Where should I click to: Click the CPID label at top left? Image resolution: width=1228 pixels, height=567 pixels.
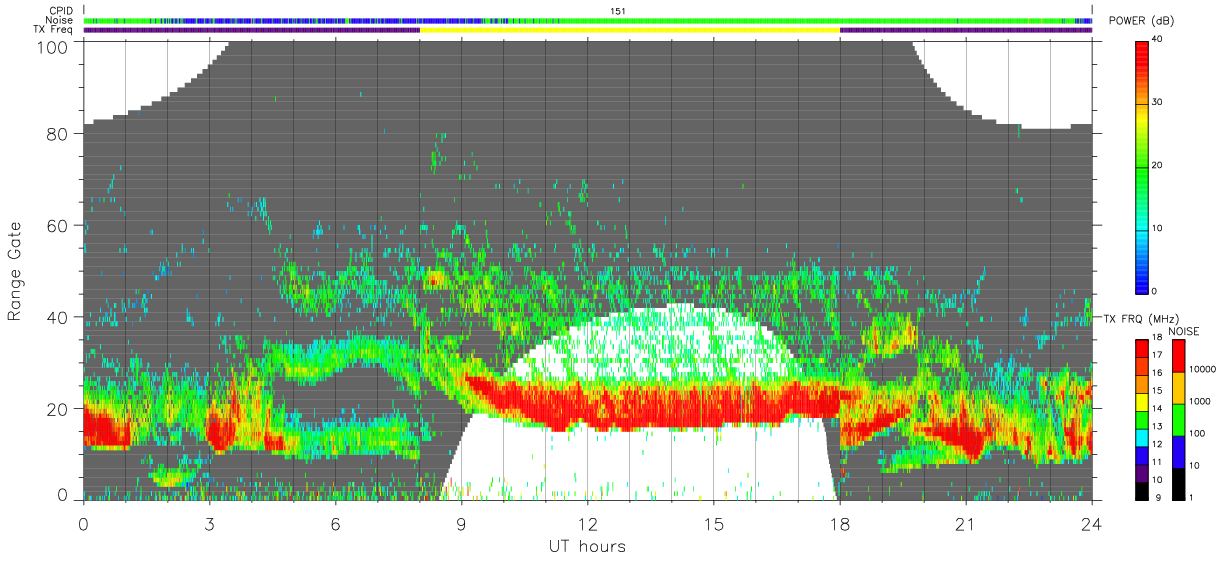62,11
